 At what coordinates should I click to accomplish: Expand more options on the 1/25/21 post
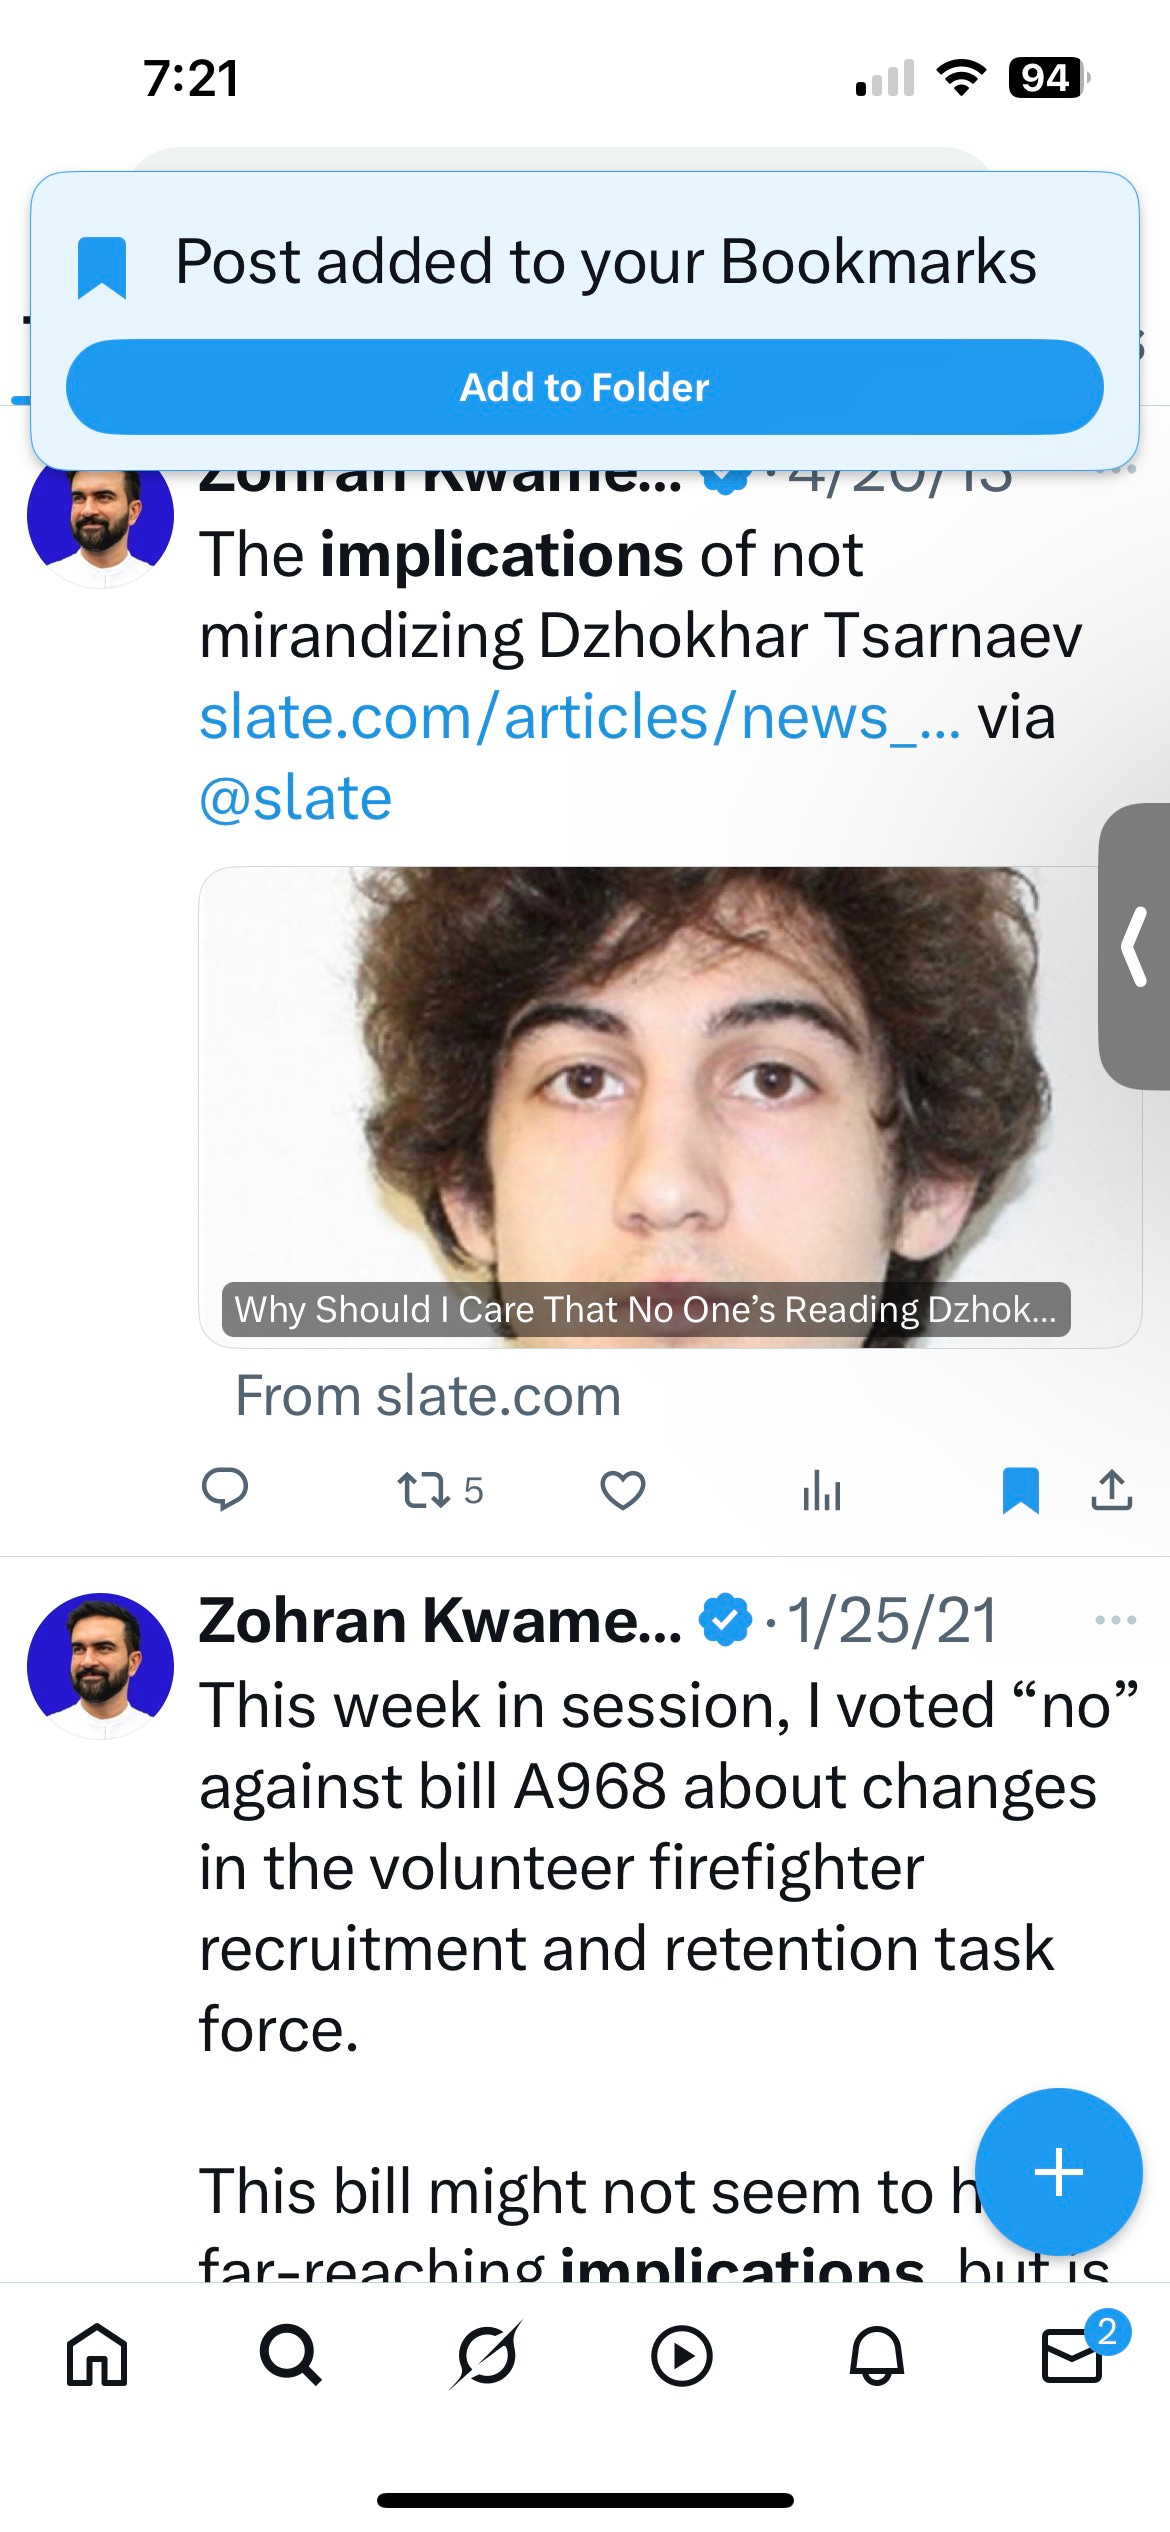1115,1620
